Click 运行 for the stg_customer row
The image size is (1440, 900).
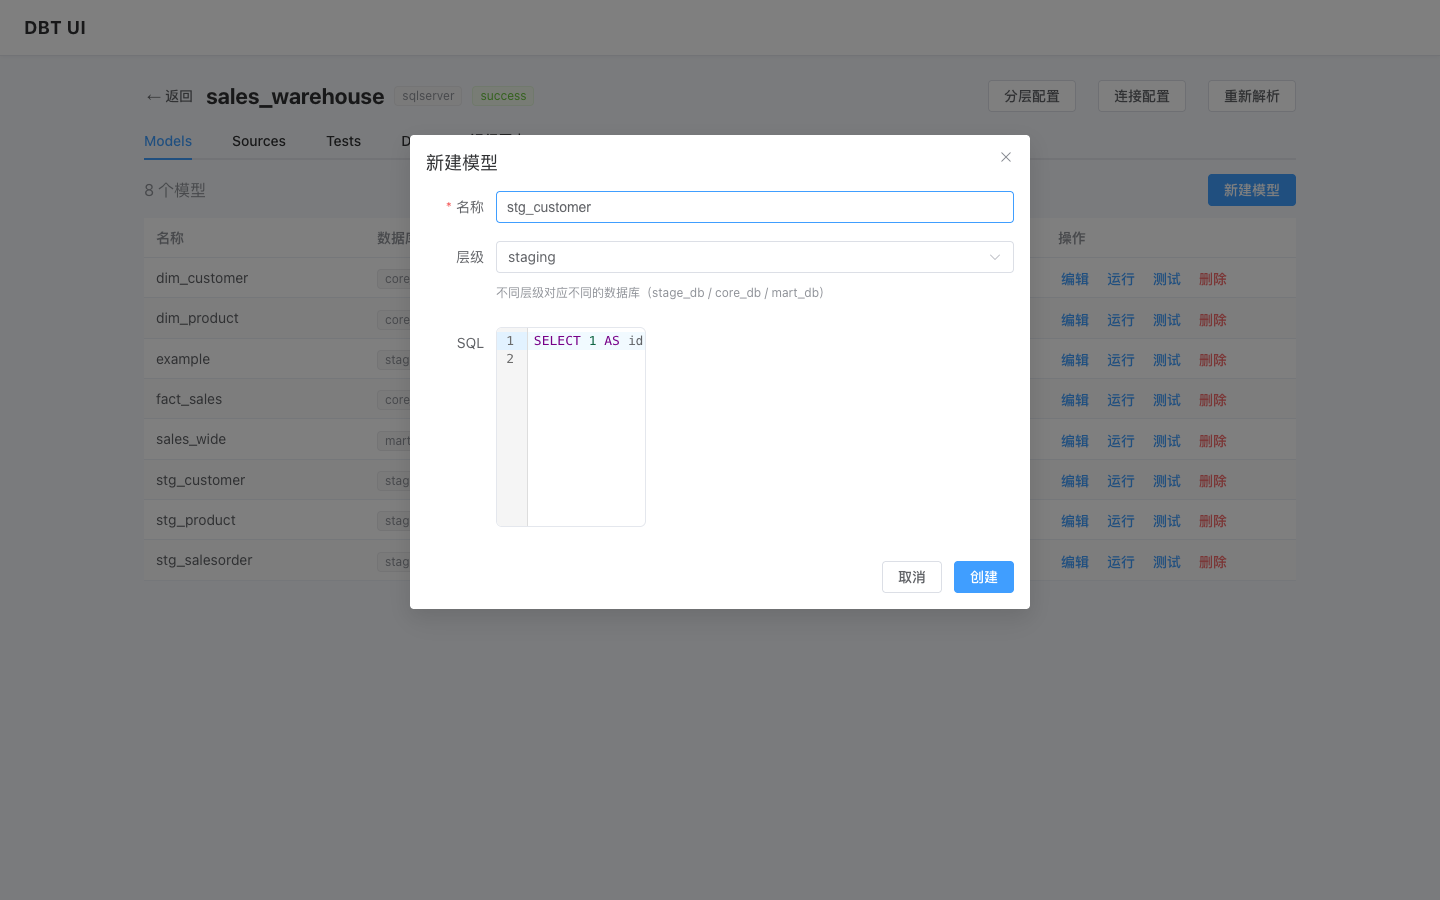coord(1121,481)
